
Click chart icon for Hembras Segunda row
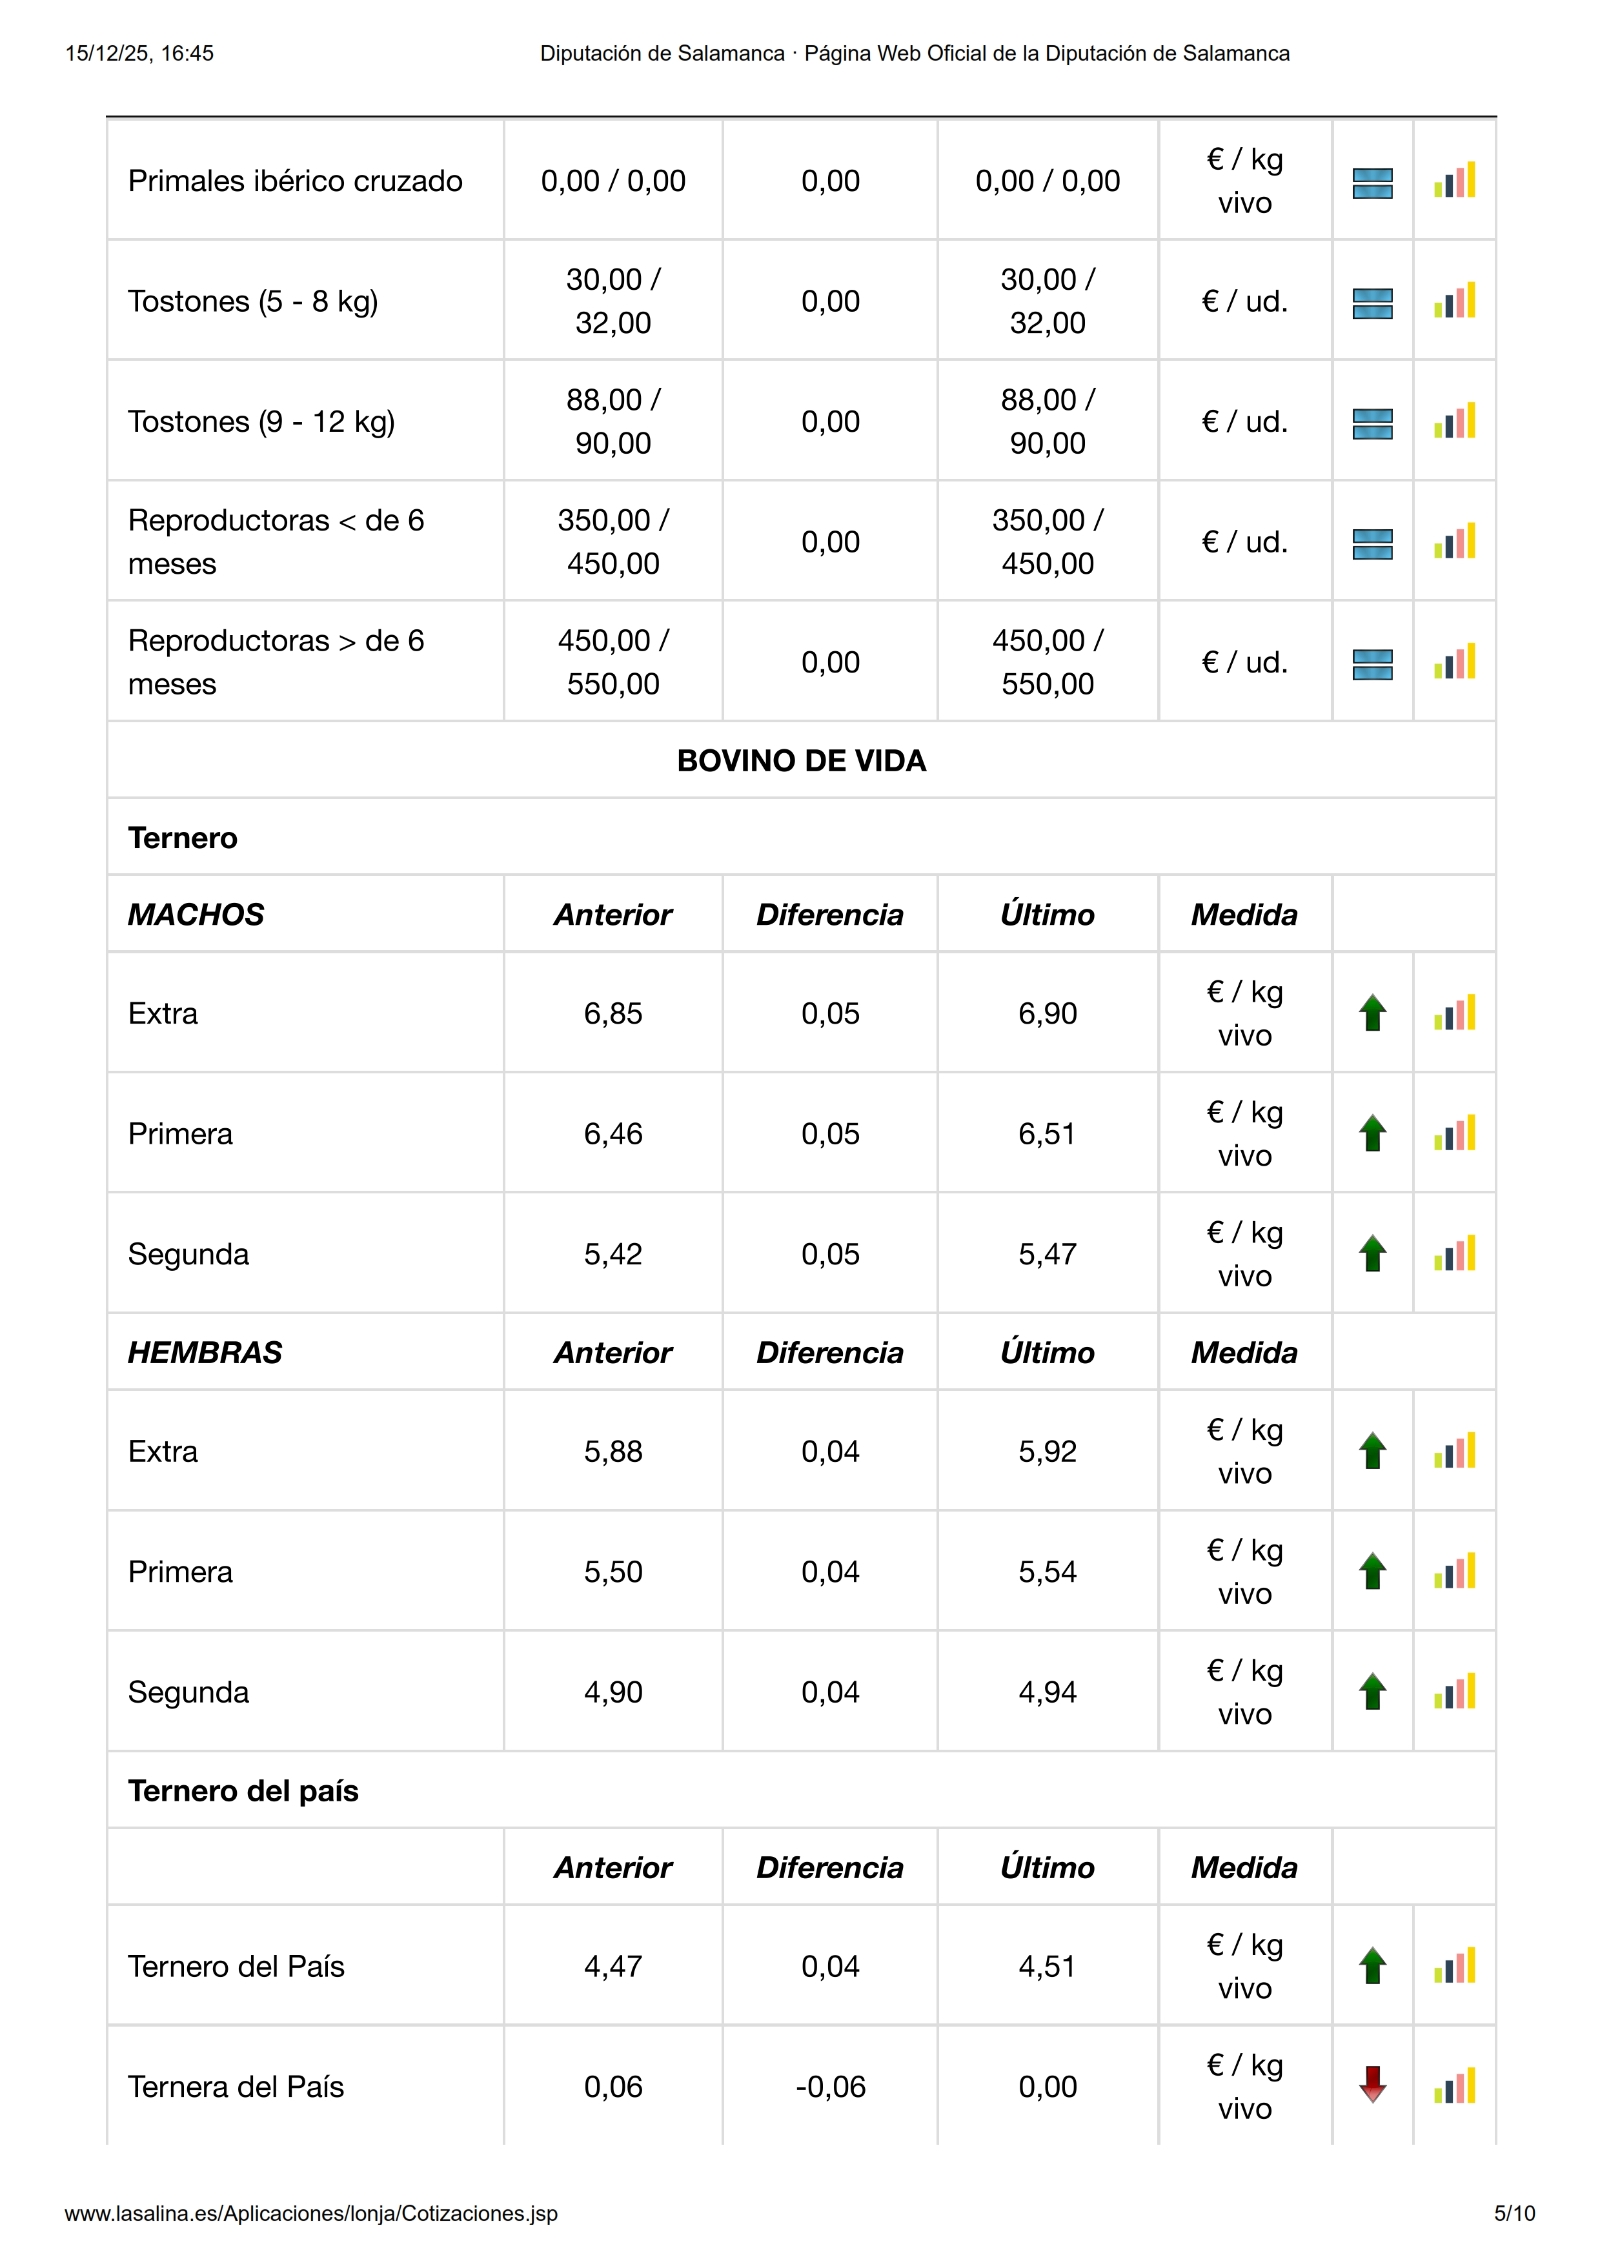click(x=1454, y=1692)
